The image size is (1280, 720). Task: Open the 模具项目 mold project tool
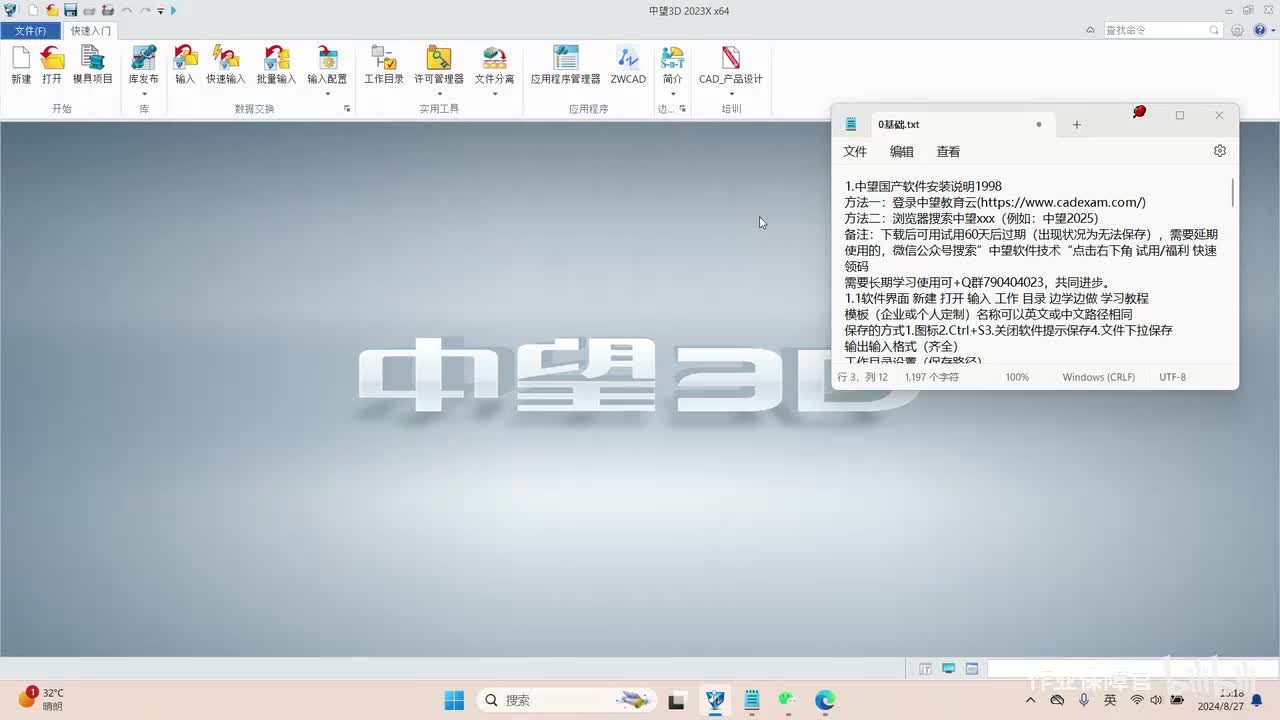tap(93, 58)
